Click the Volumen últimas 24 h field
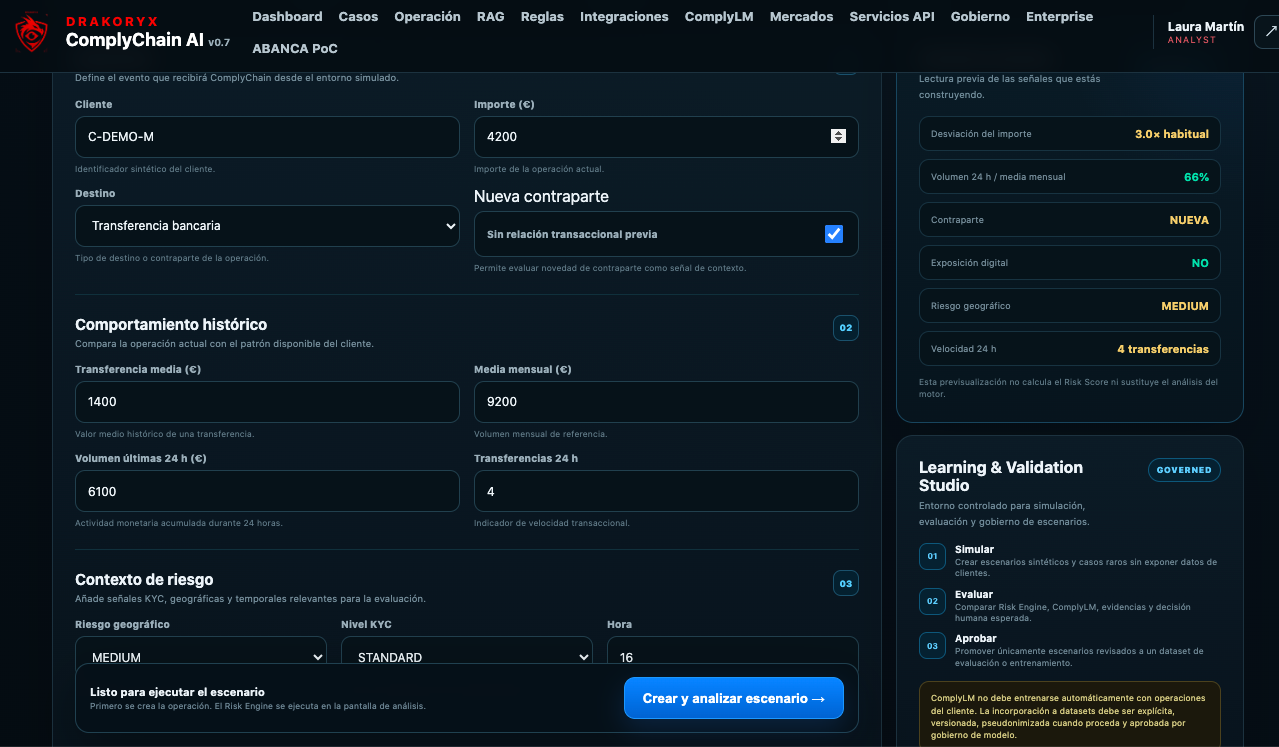Viewport: 1279px width, 747px height. tap(267, 491)
